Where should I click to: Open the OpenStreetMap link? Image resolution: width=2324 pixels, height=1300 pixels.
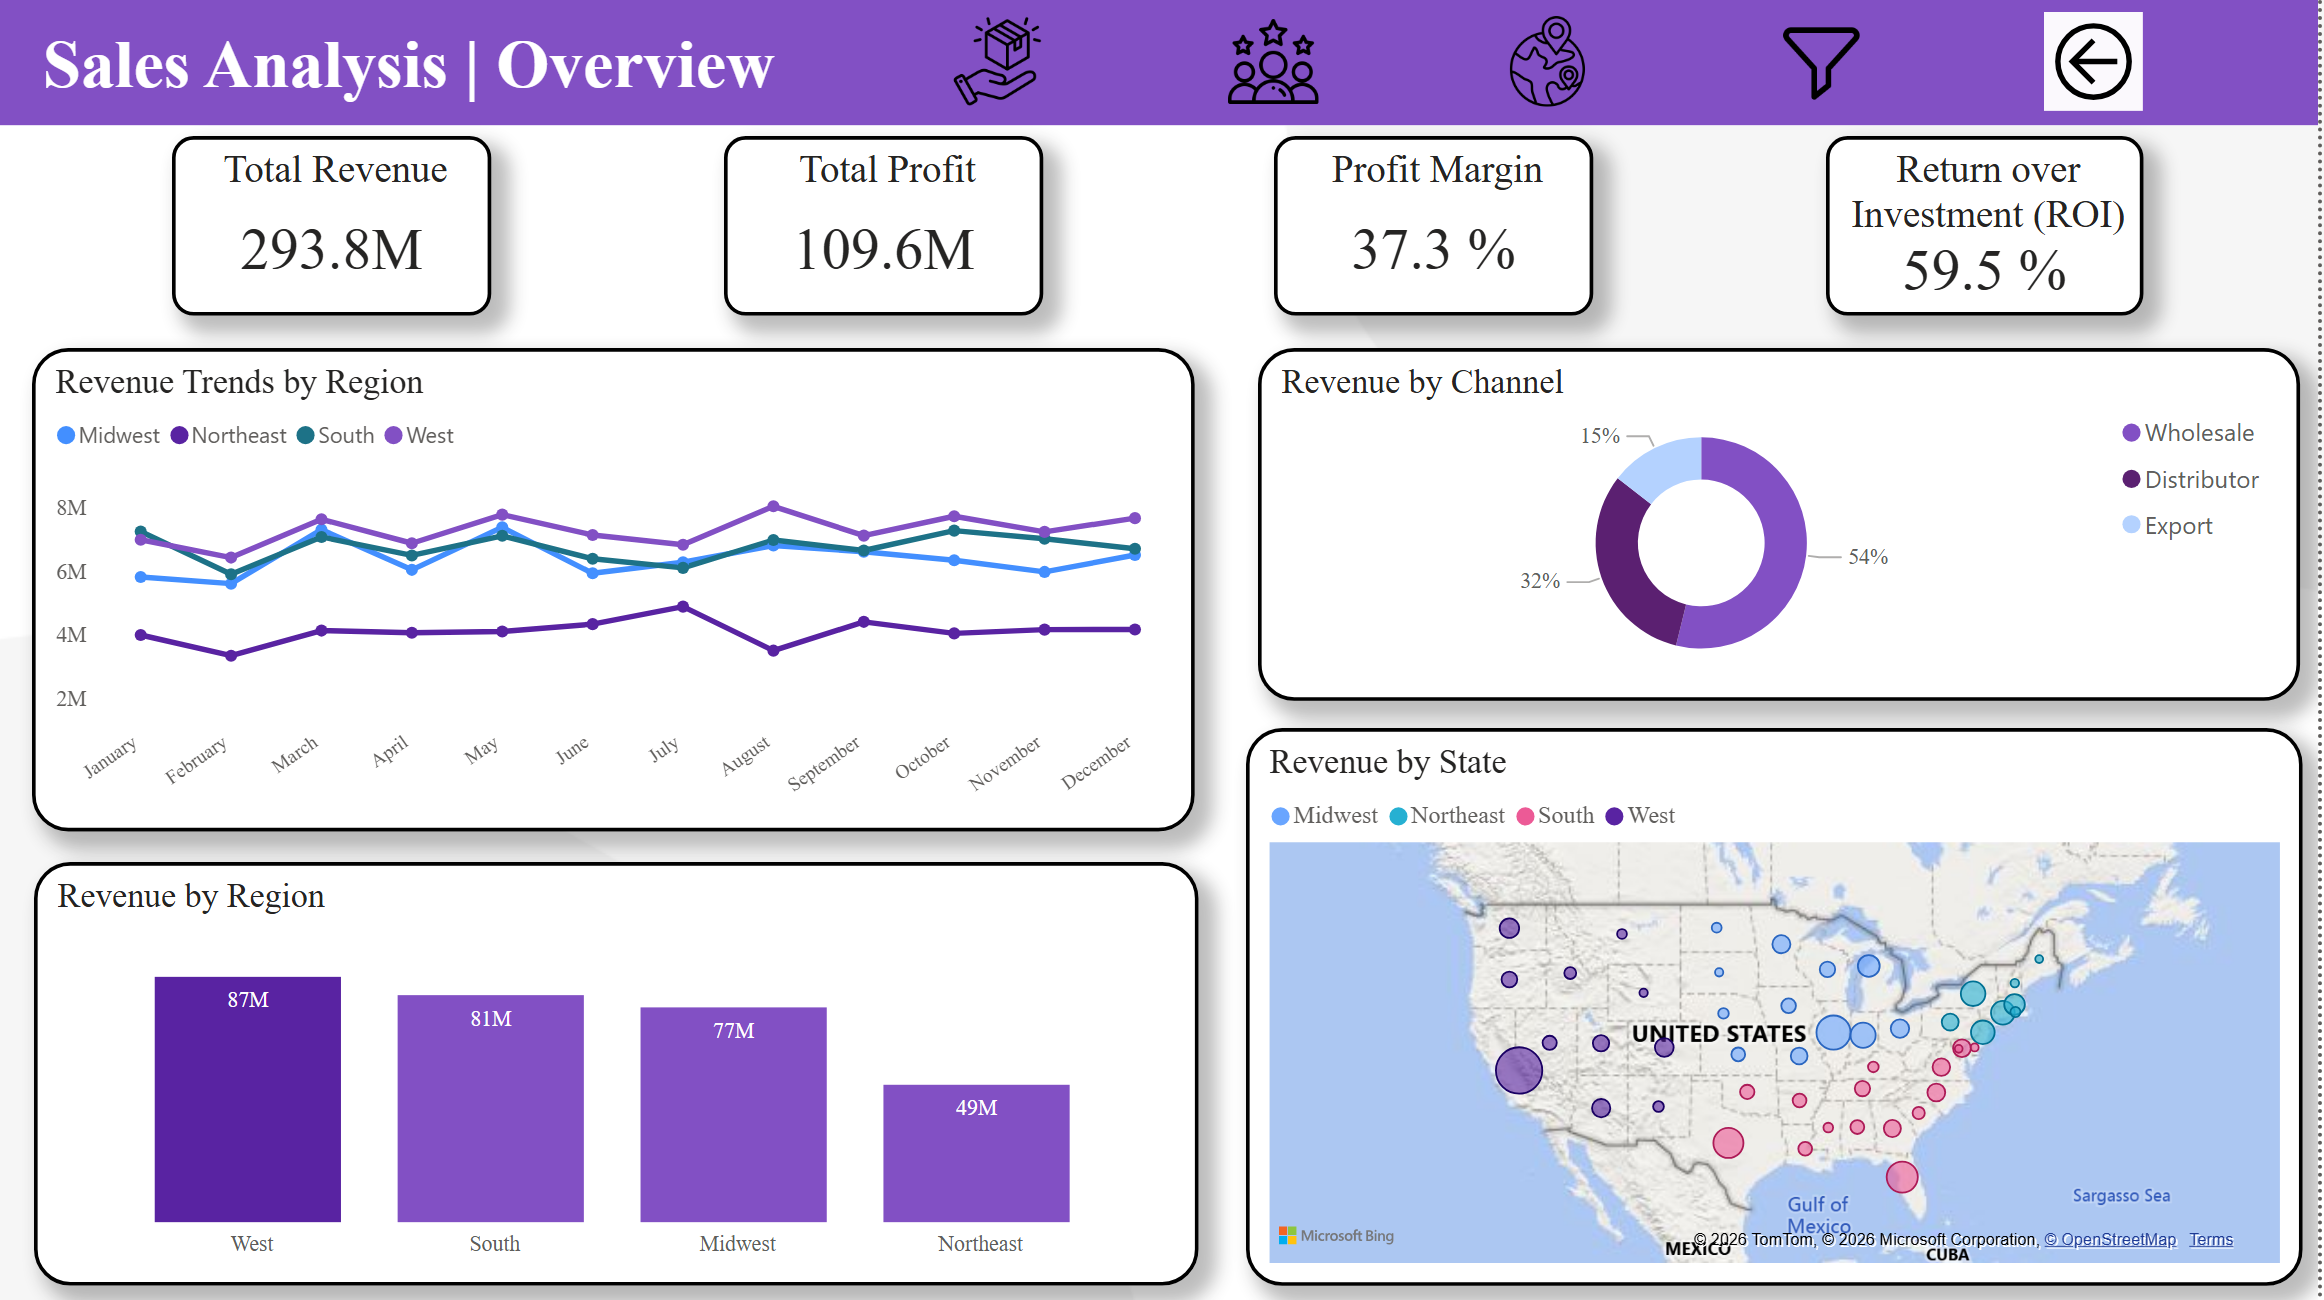2110,1240
